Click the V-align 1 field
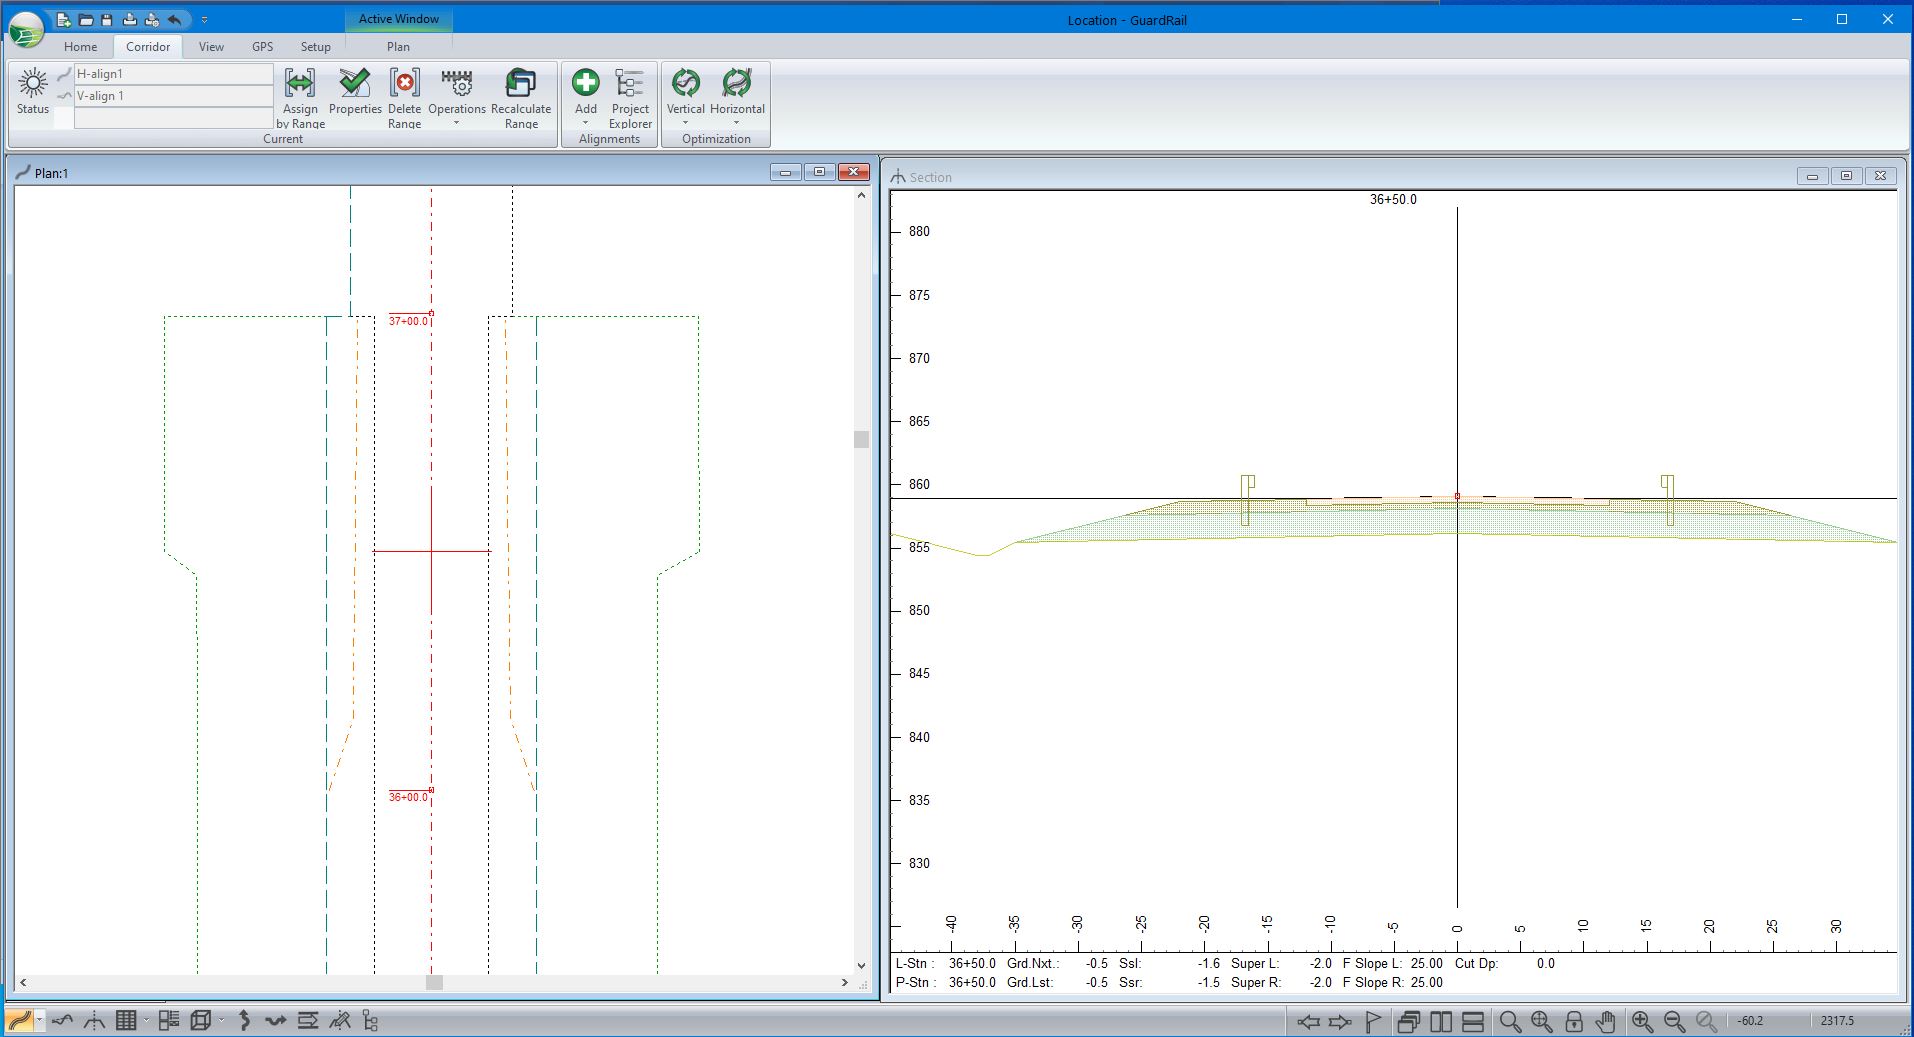The image size is (1914, 1037). click(174, 96)
